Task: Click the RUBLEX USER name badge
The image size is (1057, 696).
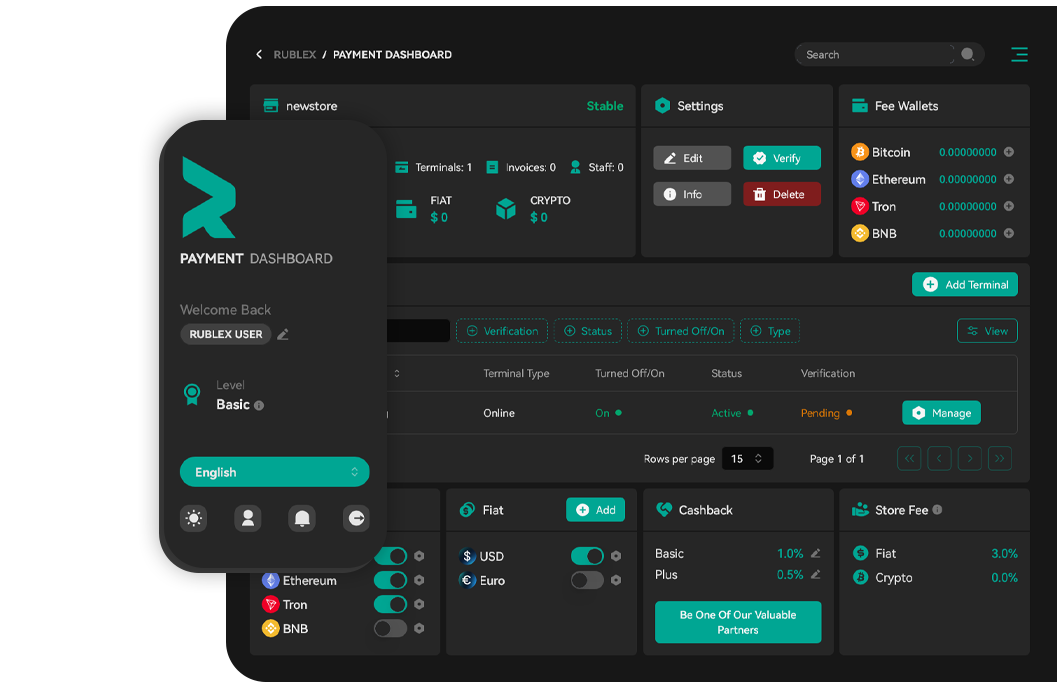Action: pos(226,335)
